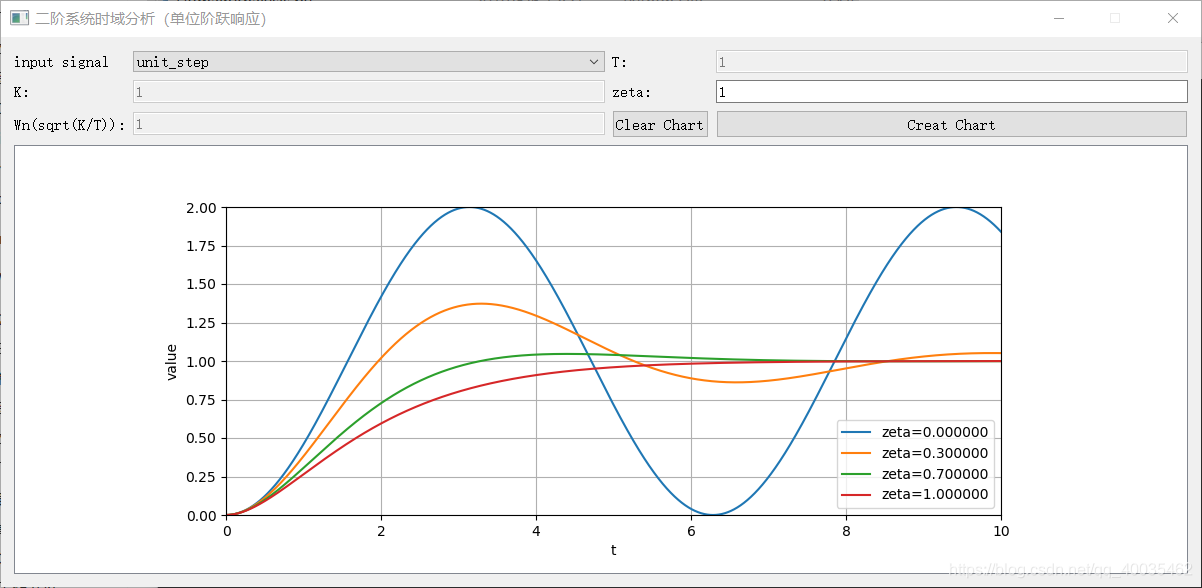
Task: Click the 't' x-axis label
Action: [613, 550]
